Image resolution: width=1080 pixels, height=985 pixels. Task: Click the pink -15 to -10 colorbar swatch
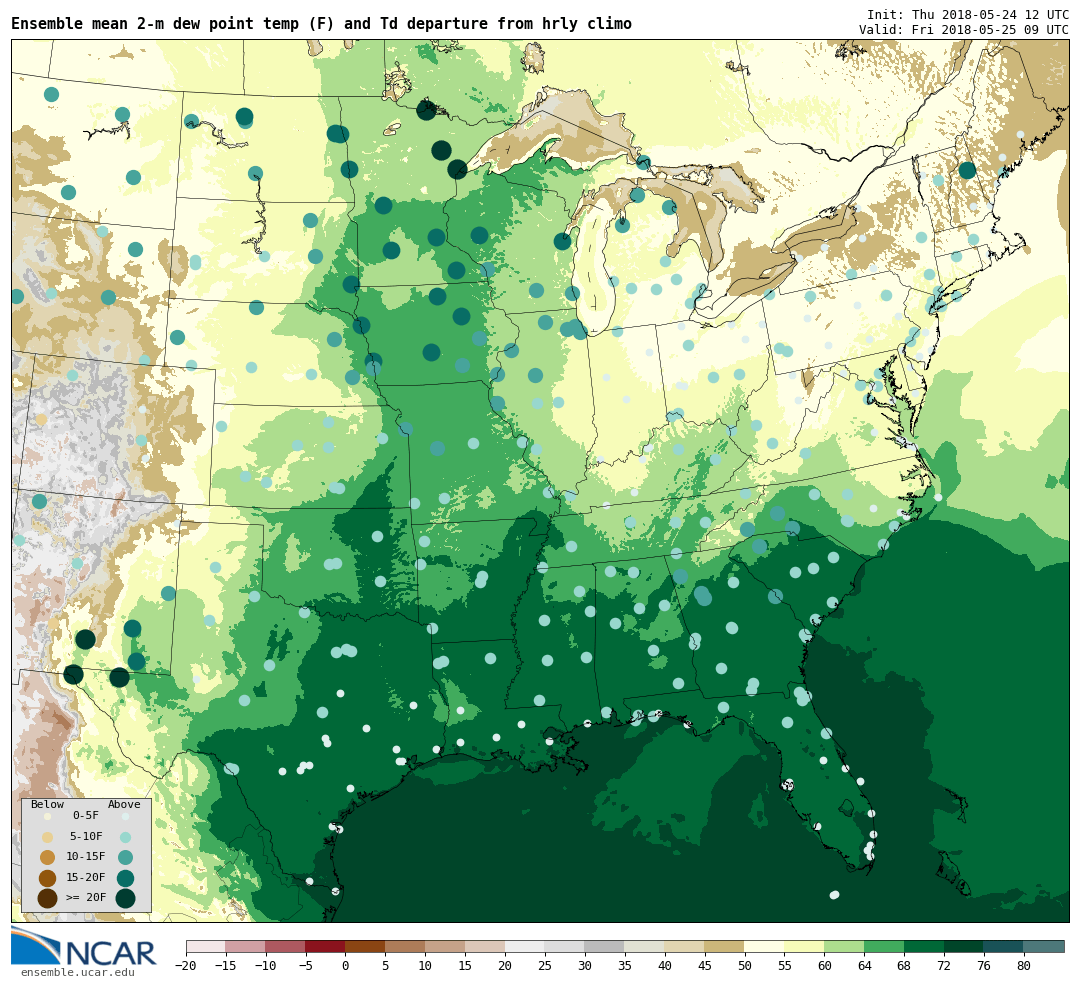[x=245, y=946]
